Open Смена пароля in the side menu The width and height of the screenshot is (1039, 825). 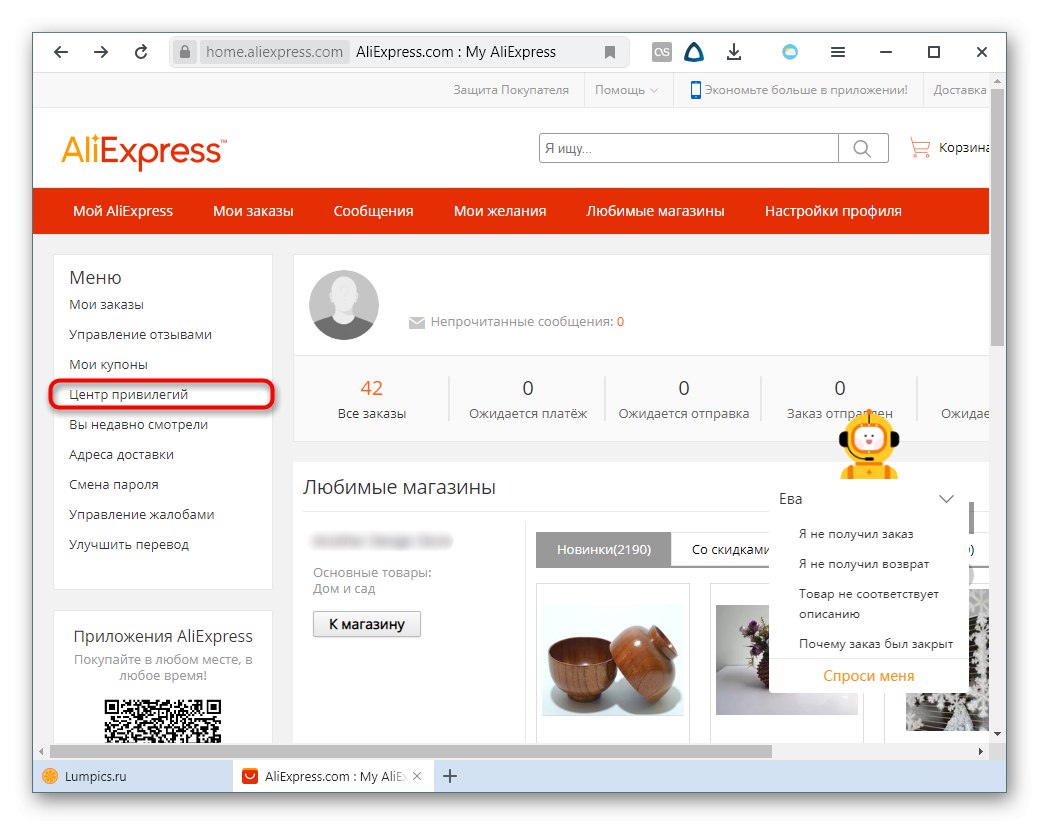(x=113, y=484)
